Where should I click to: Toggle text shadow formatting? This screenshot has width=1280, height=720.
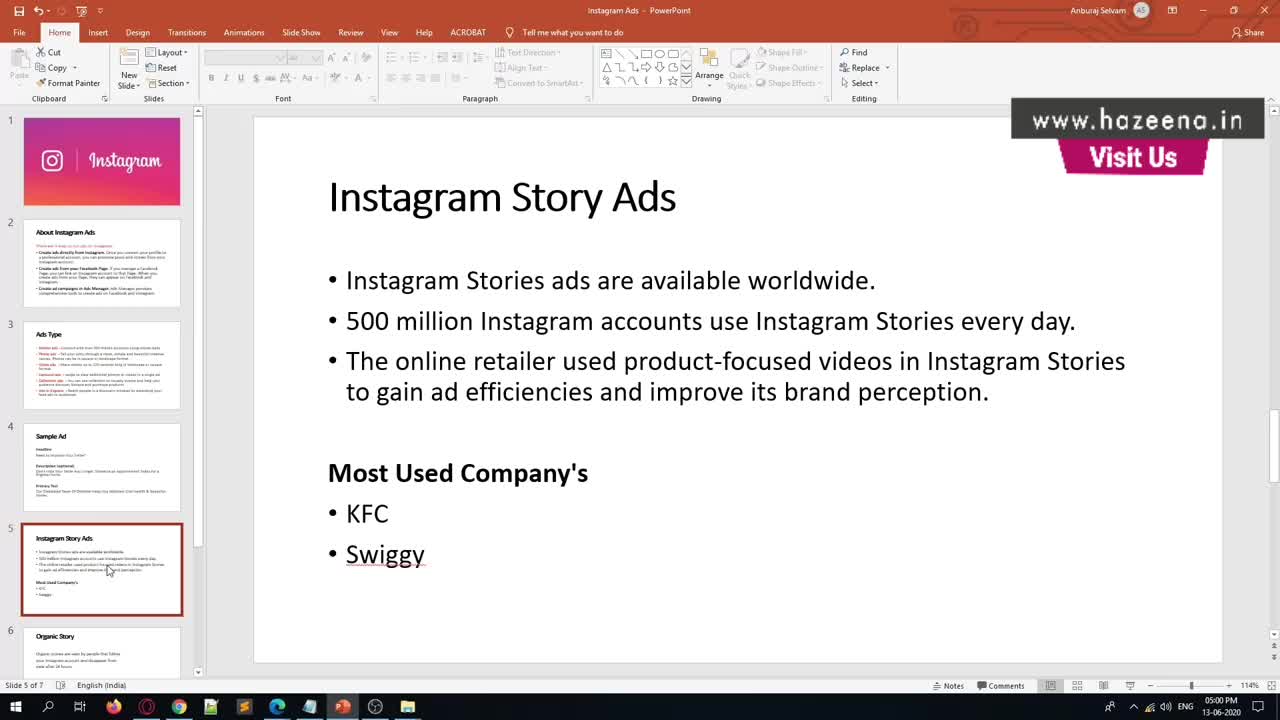[x=257, y=78]
